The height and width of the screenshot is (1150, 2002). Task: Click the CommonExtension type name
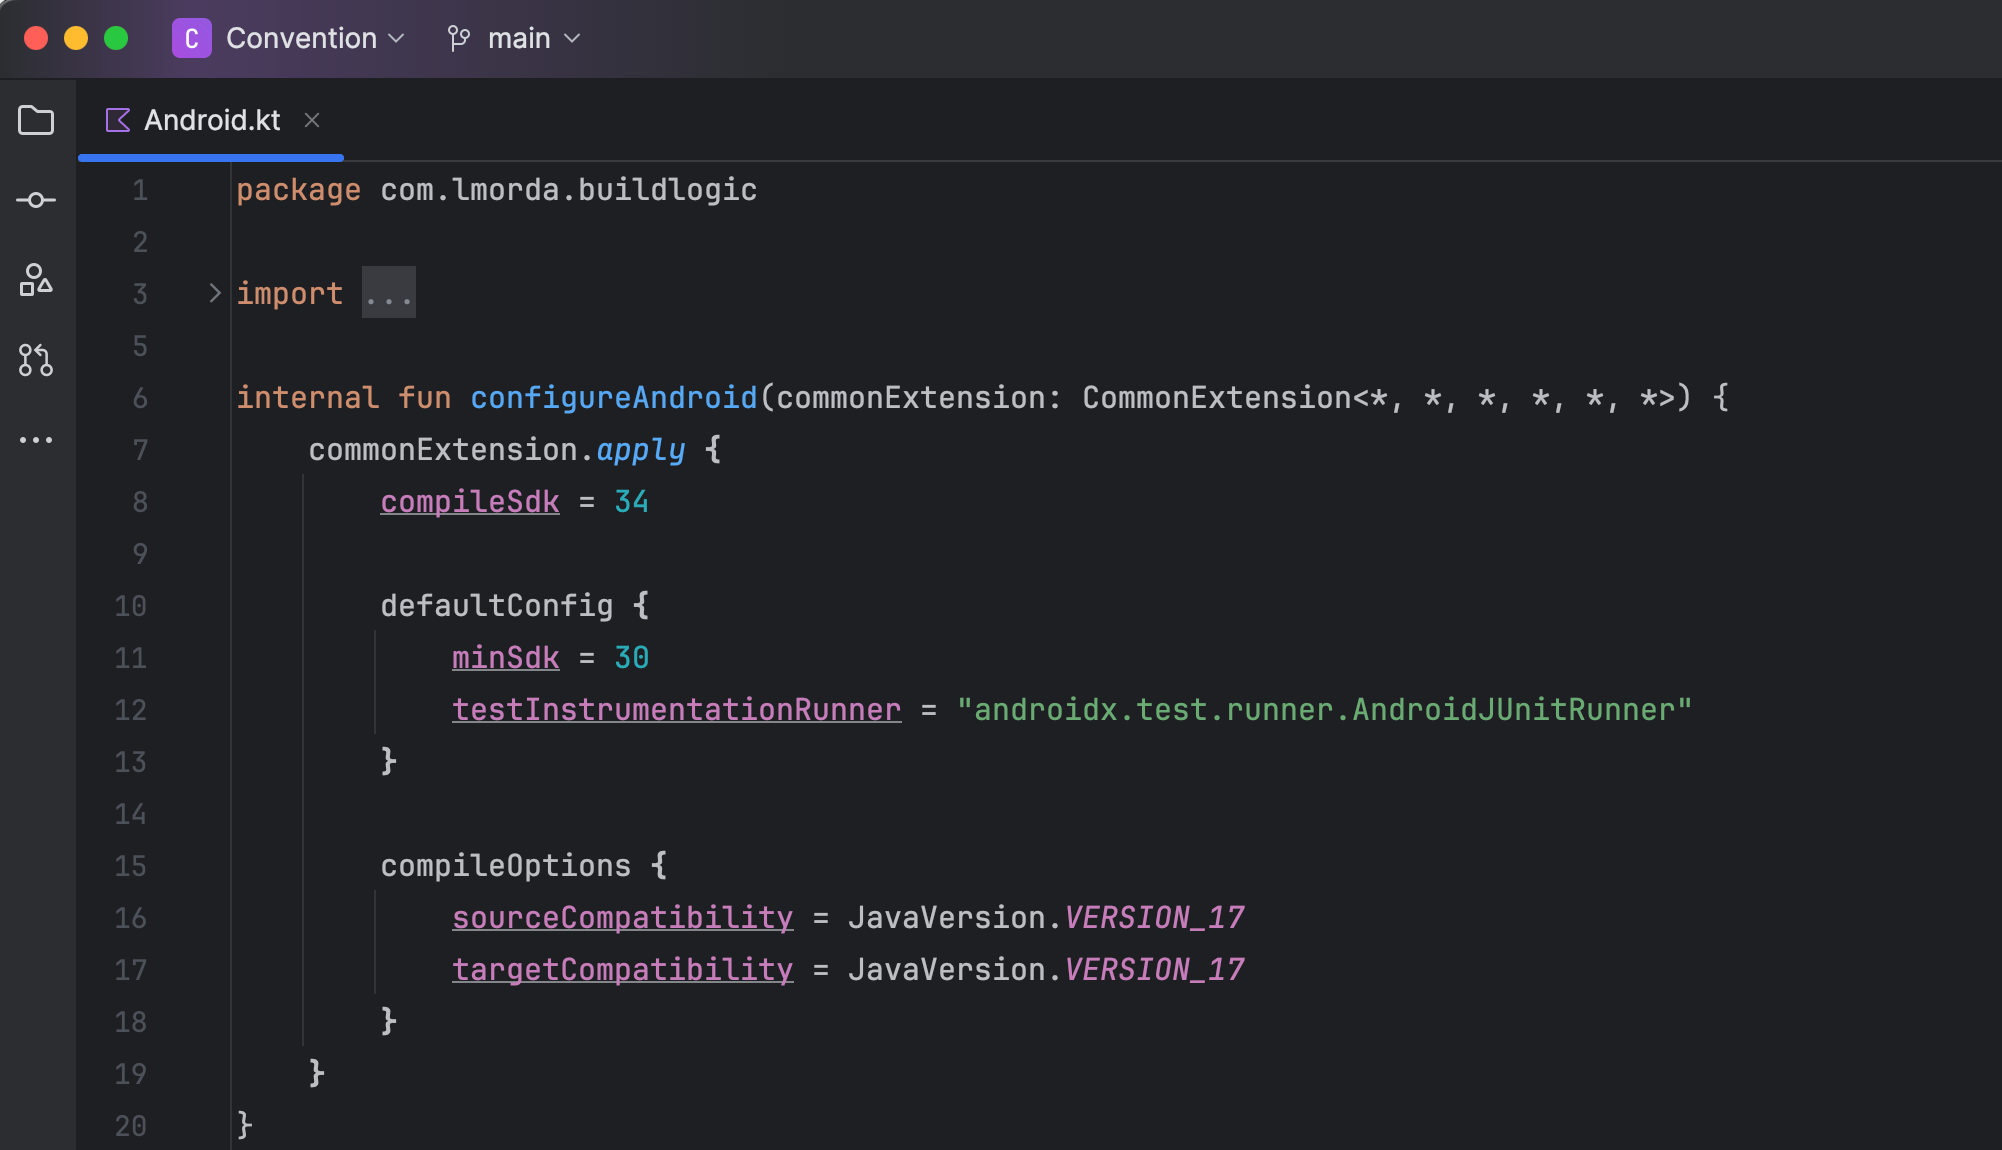click(x=1217, y=398)
